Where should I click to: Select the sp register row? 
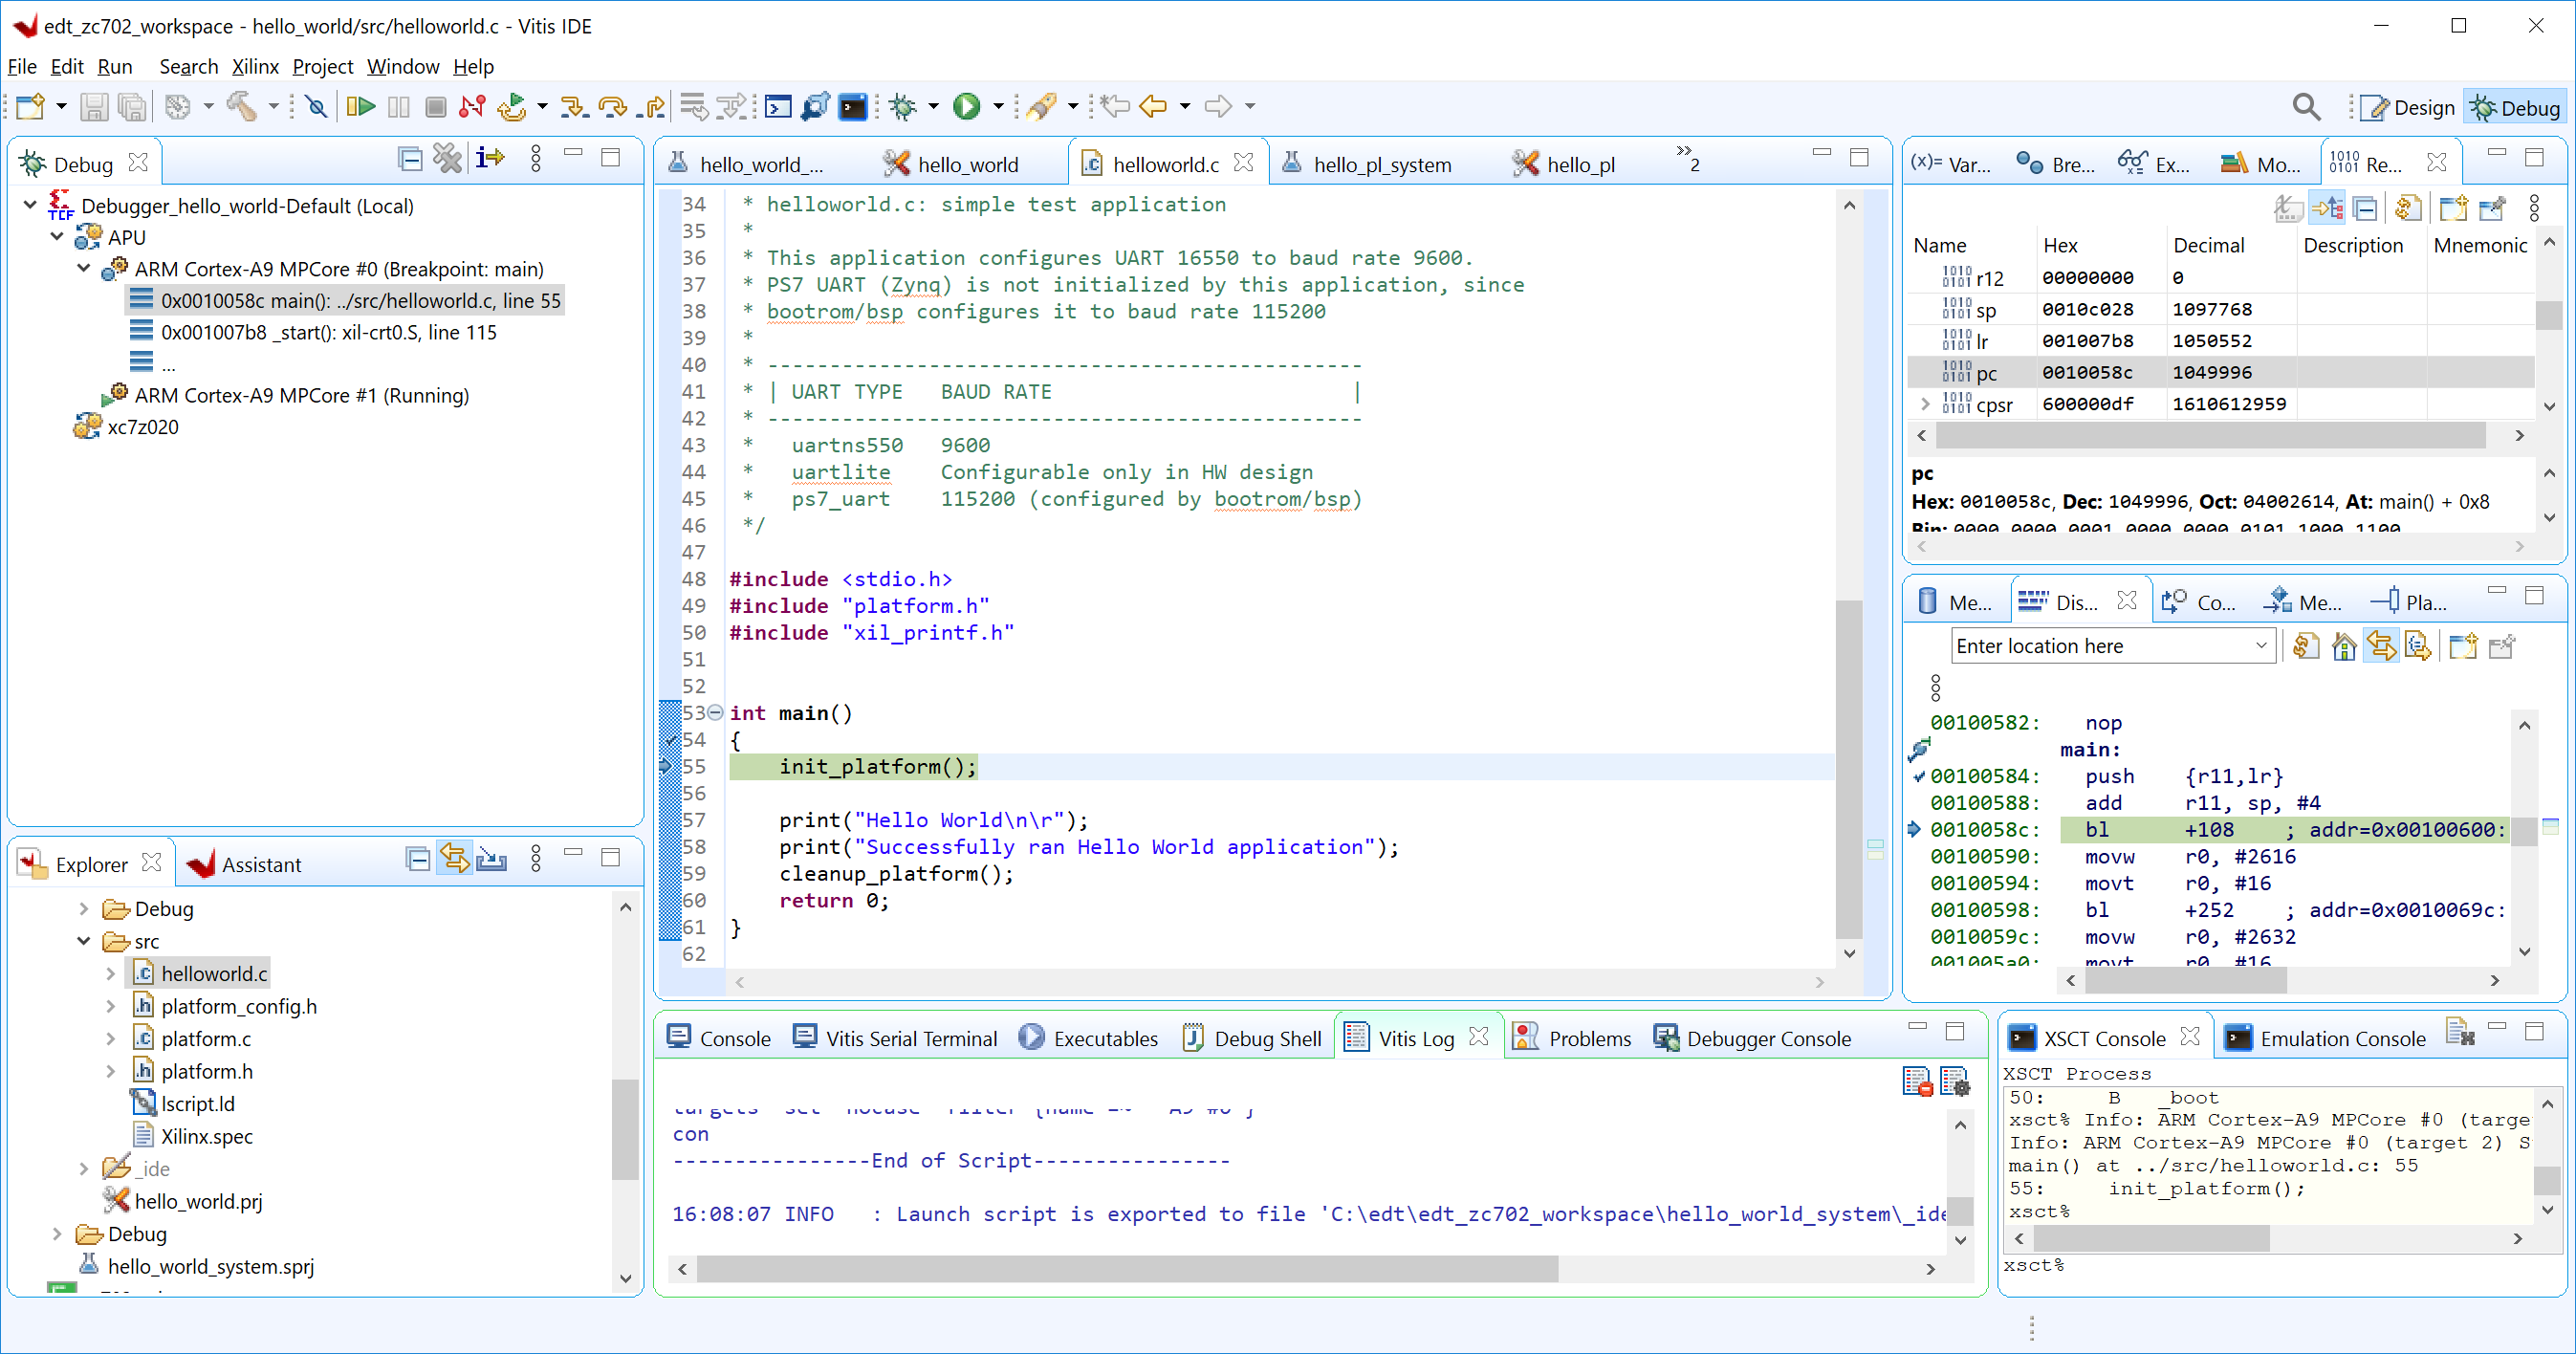[2221, 309]
